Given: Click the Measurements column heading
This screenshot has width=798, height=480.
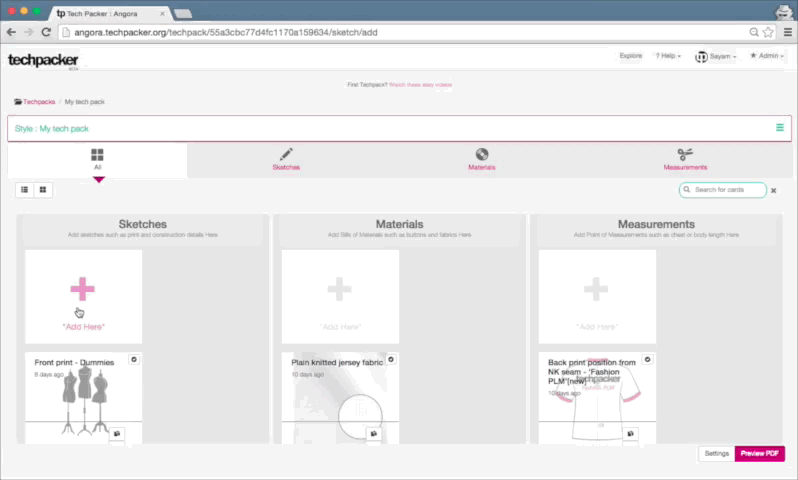Looking at the screenshot, I should (656, 224).
